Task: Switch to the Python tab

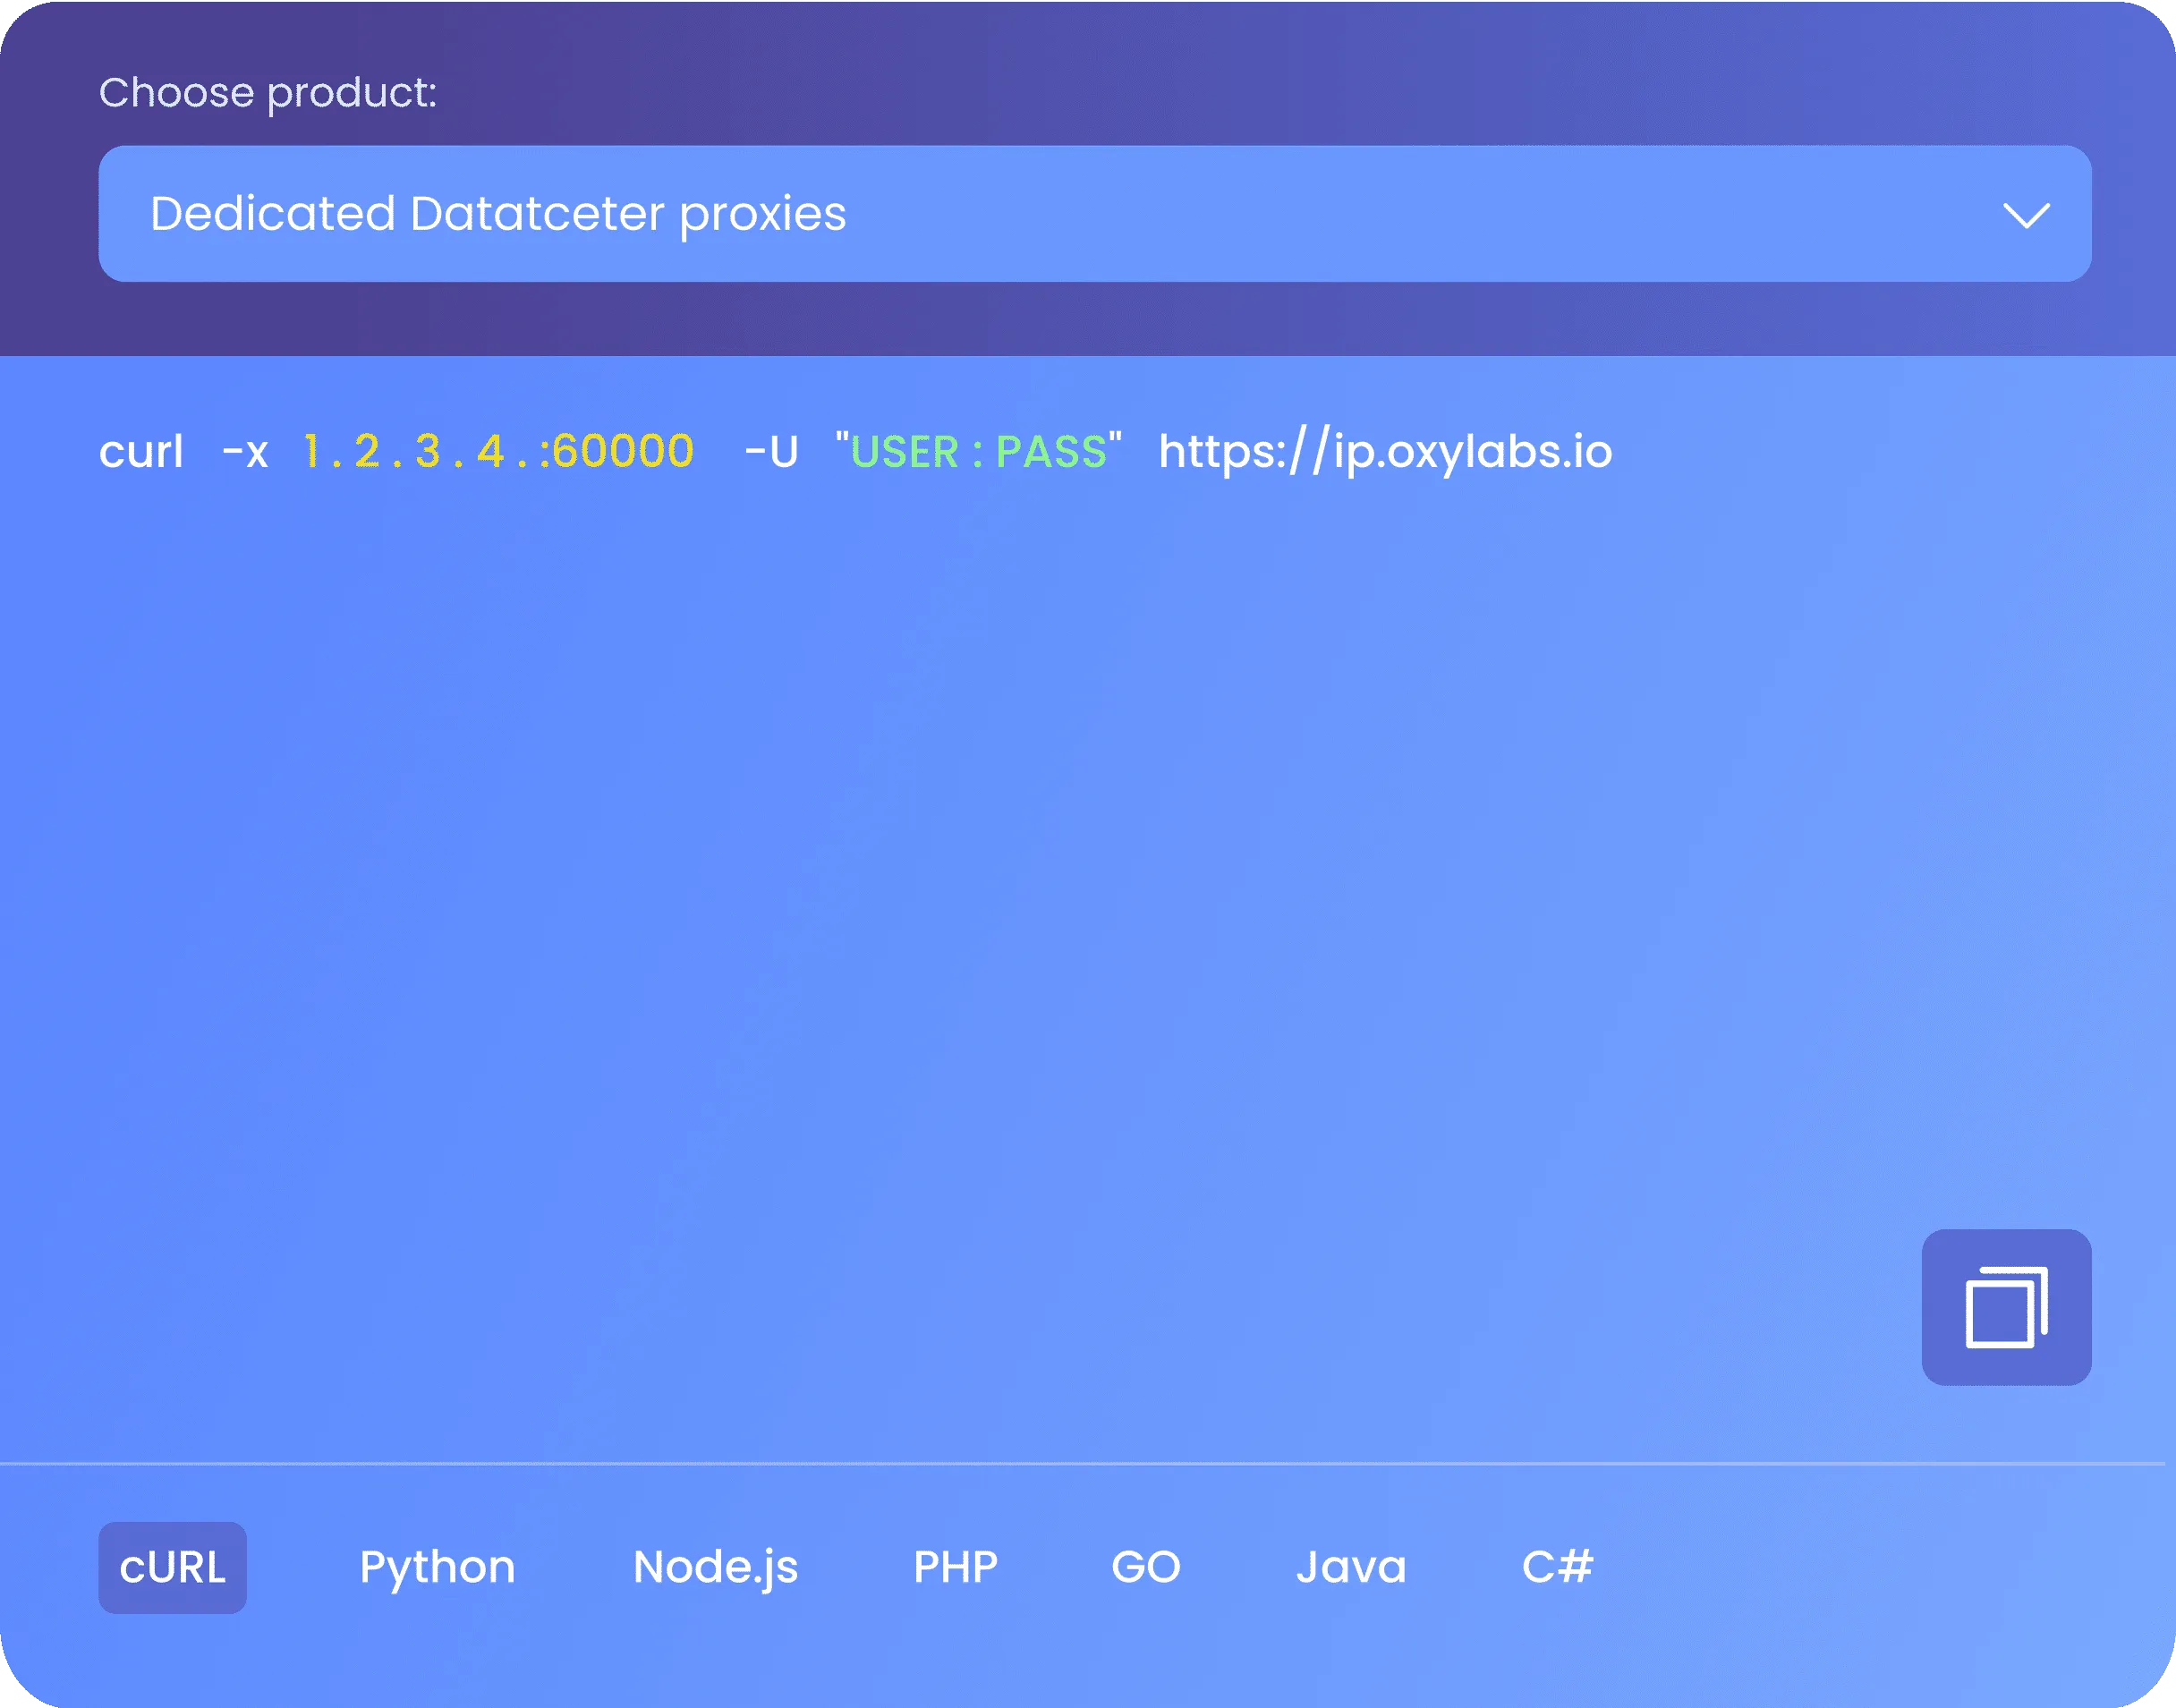Action: click(x=437, y=1568)
